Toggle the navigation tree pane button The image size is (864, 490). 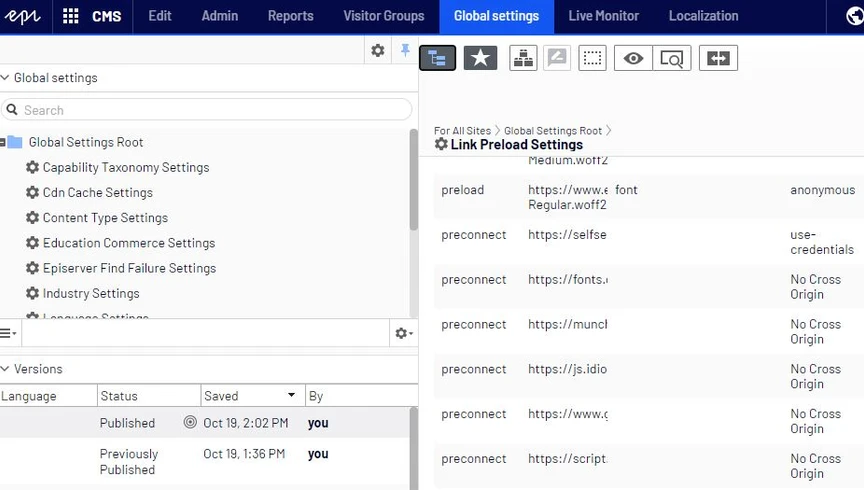[x=438, y=58]
